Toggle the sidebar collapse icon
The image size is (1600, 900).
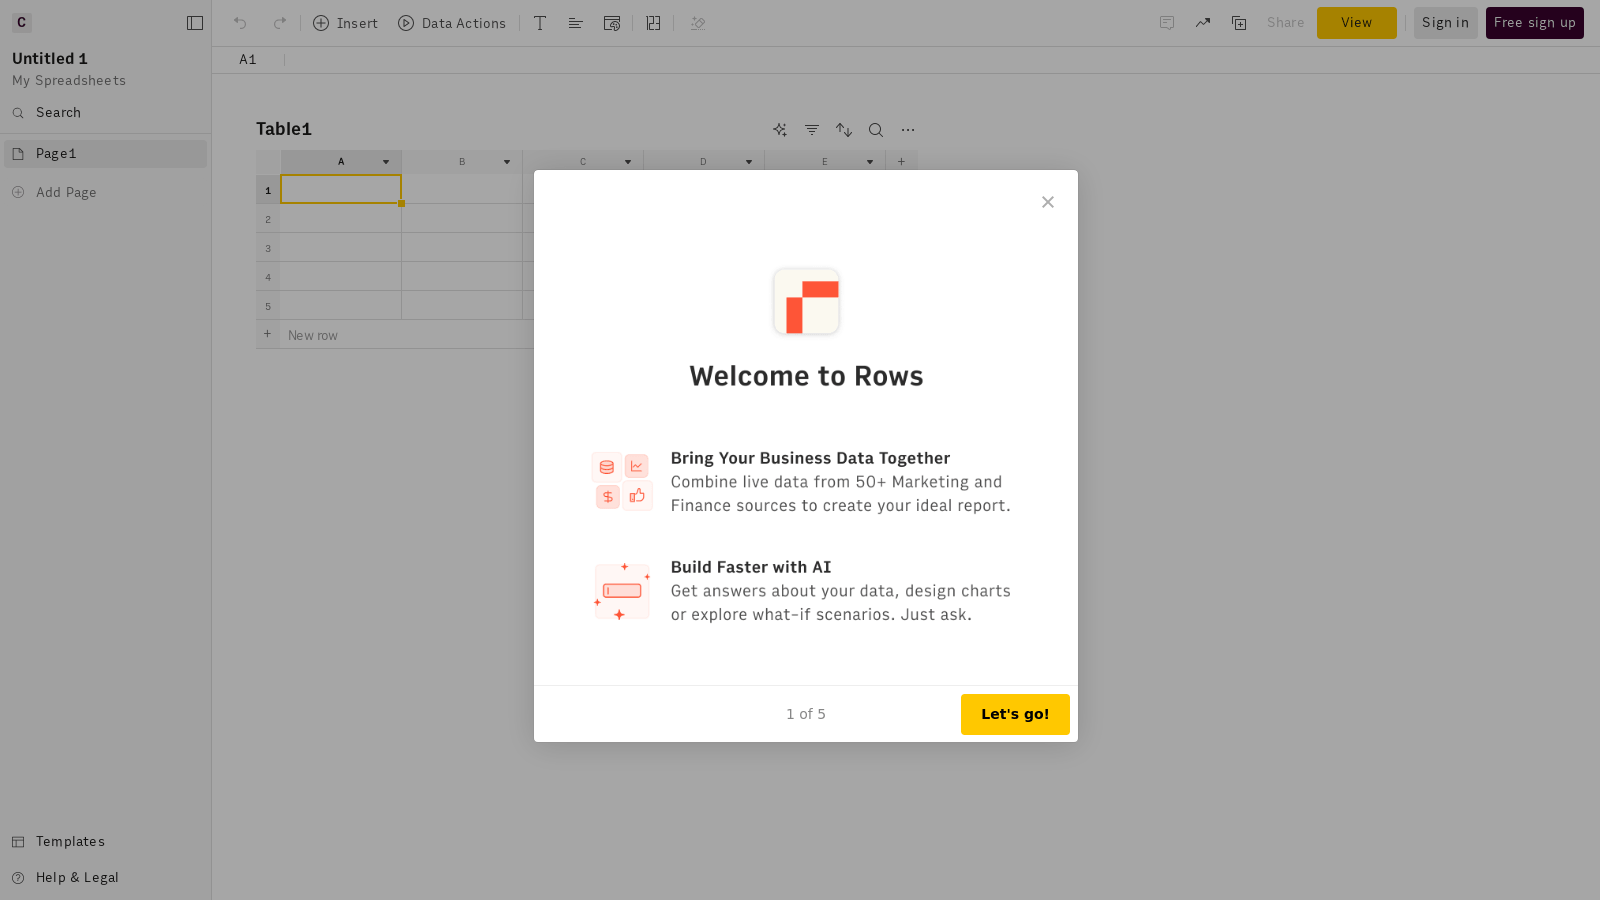(195, 23)
